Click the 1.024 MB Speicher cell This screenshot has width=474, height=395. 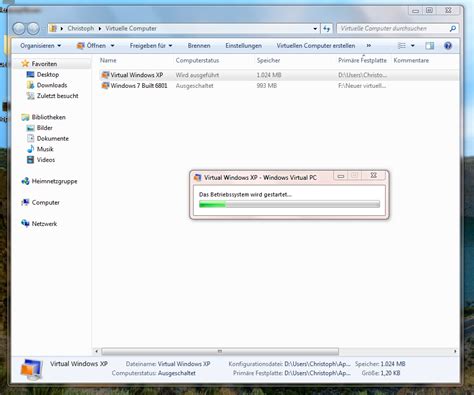point(269,75)
